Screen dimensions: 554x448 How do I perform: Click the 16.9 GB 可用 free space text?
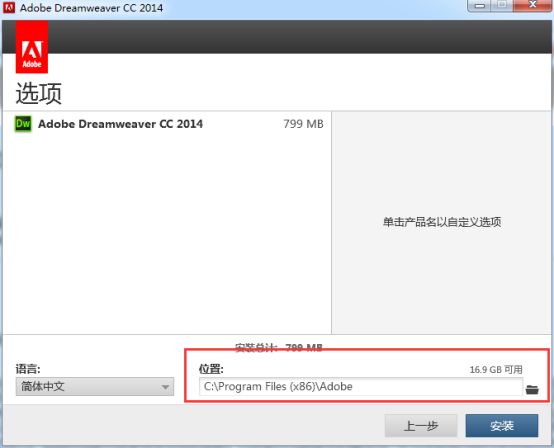[496, 370]
